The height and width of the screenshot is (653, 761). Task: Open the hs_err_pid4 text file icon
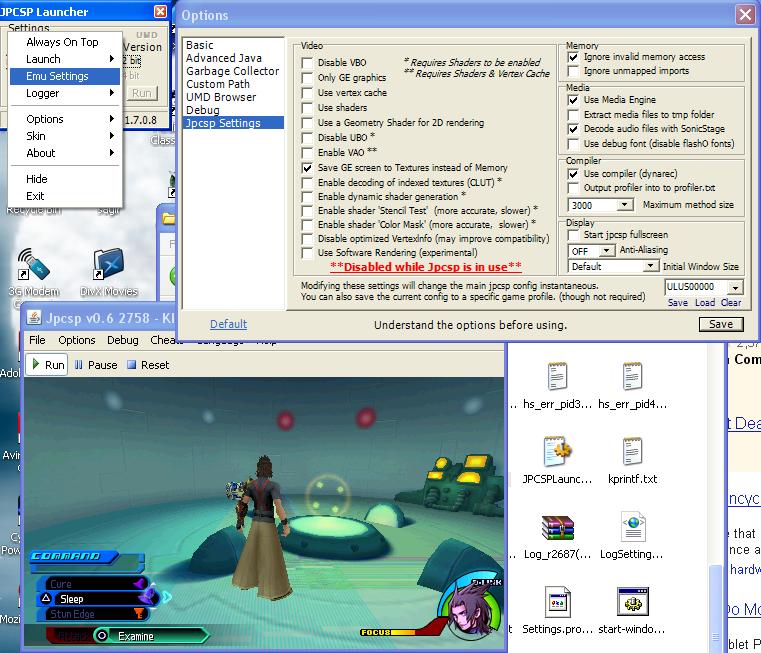pyautogui.click(x=632, y=376)
